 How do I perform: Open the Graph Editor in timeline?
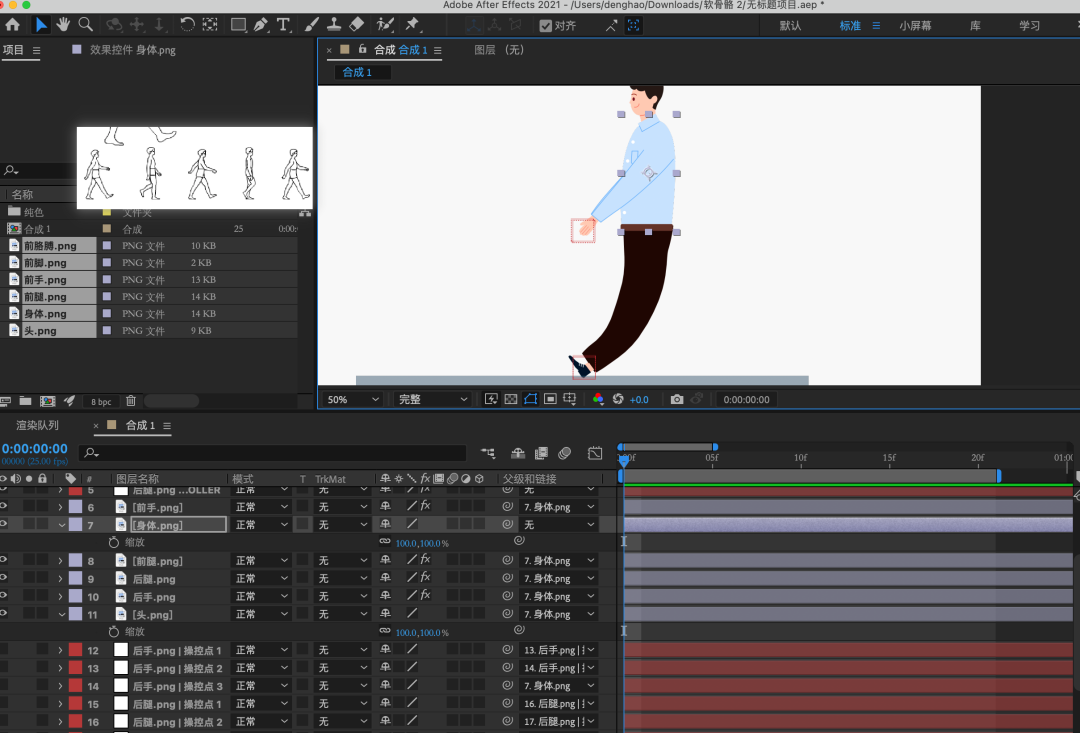tap(595, 453)
